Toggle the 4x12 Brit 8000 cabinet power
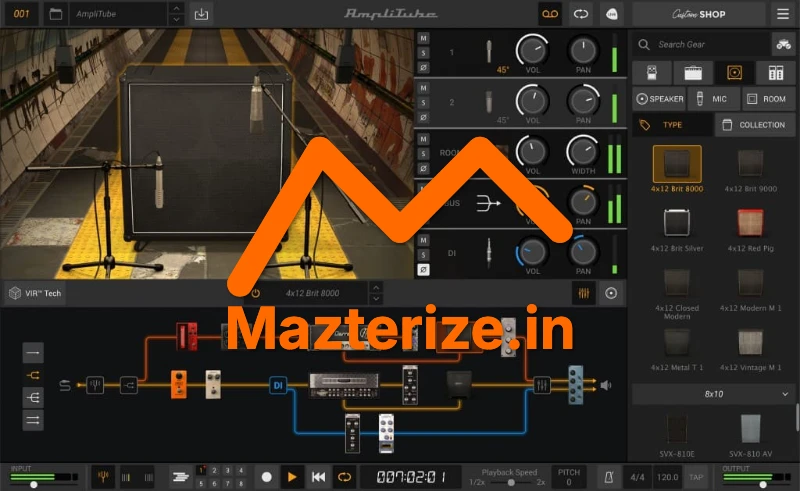Screen dimensions: 800x491 (256, 293)
